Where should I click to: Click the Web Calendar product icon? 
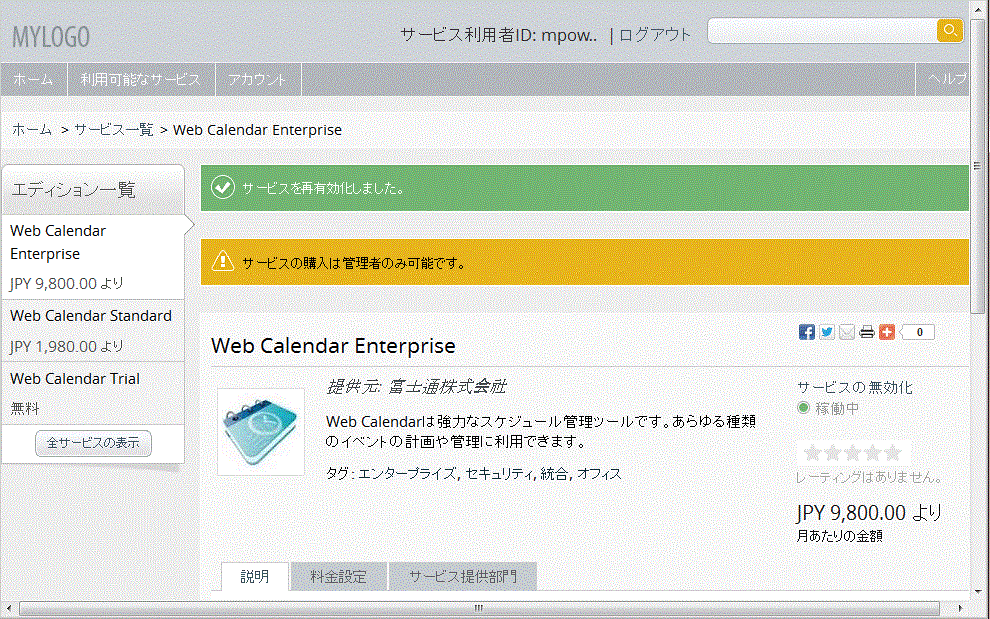point(261,432)
